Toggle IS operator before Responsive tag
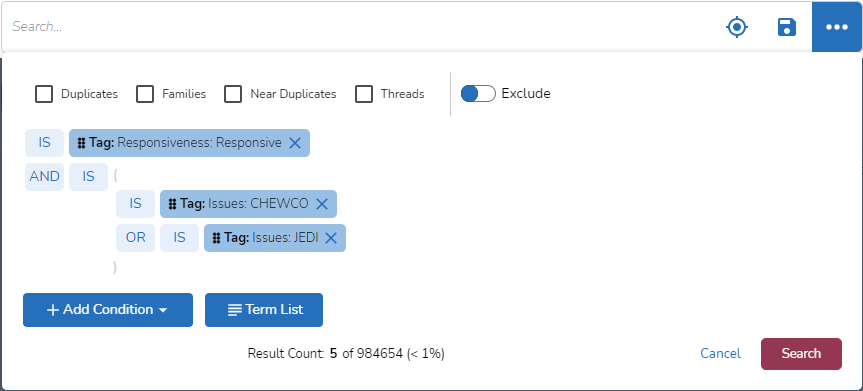 (45, 143)
